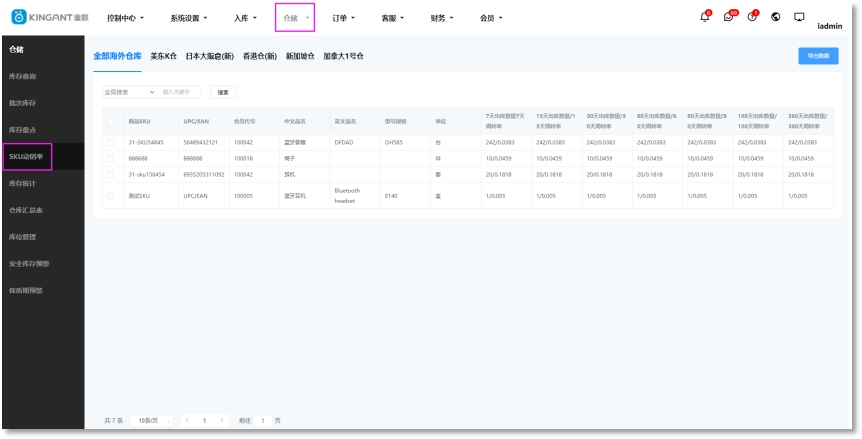Check the row for SKU 31-SKU54845
The width and height of the screenshot is (862, 439).
(x=110, y=143)
